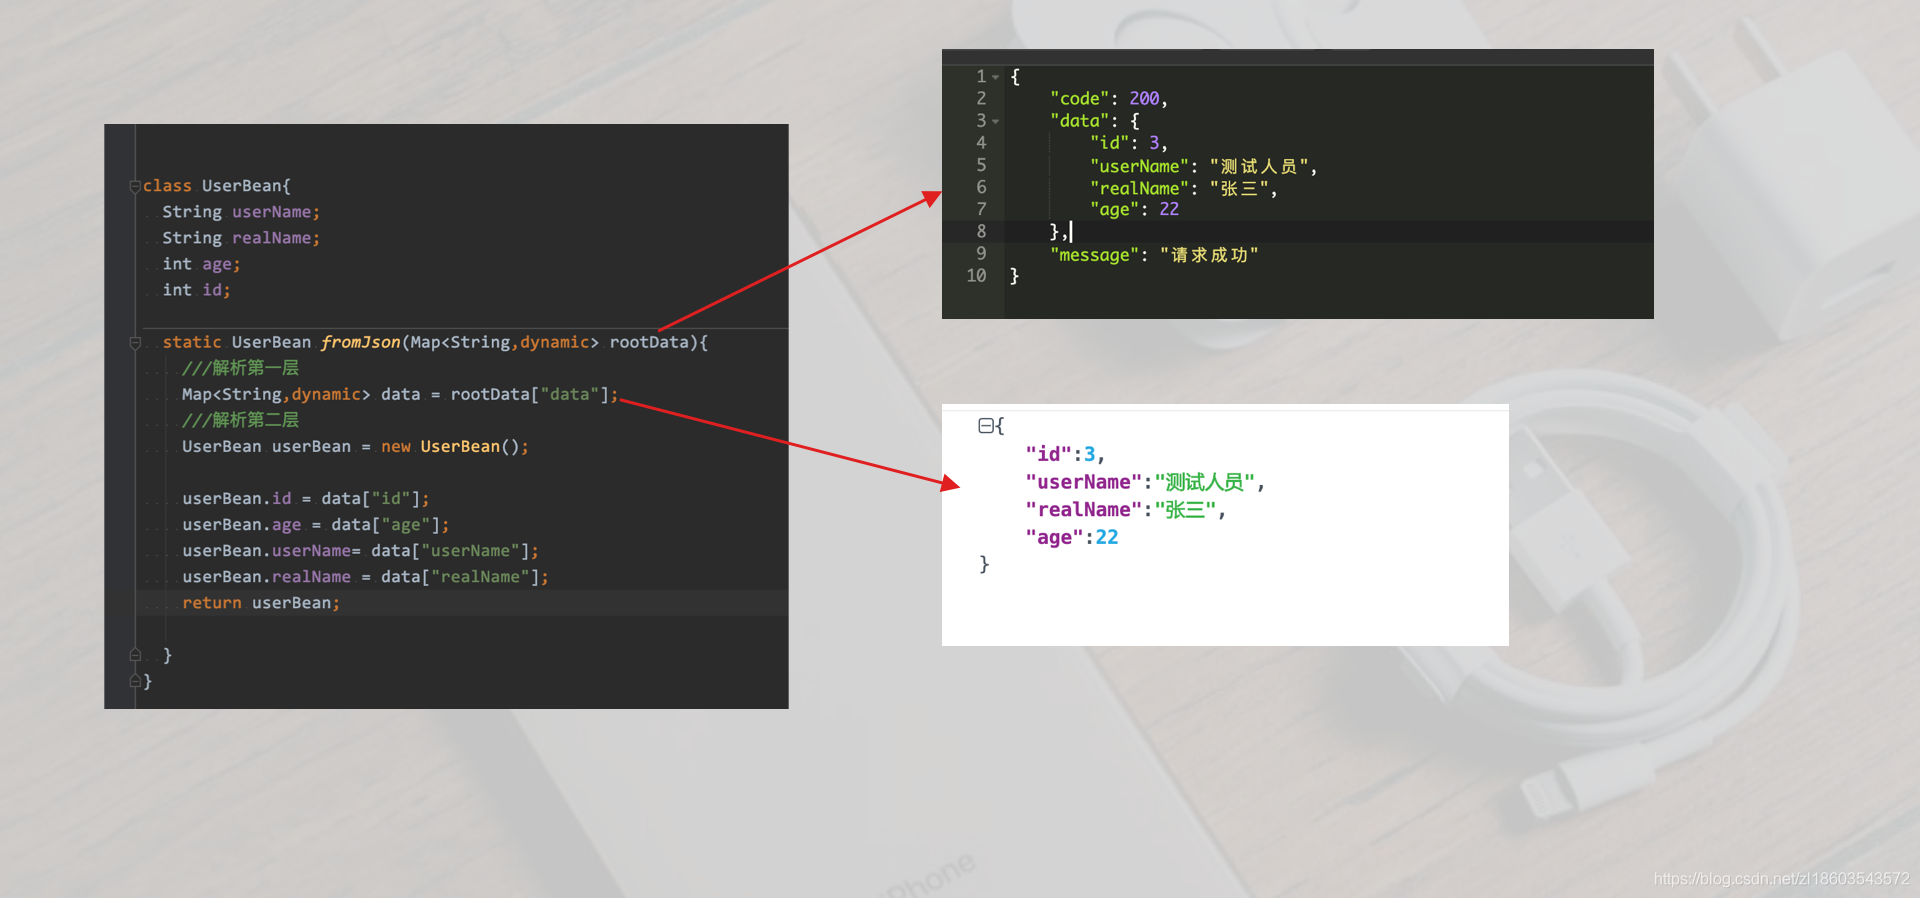This screenshot has width=1920, height=898.
Task: Click line number 8 in the JSON editor gutter
Action: coord(981,231)
